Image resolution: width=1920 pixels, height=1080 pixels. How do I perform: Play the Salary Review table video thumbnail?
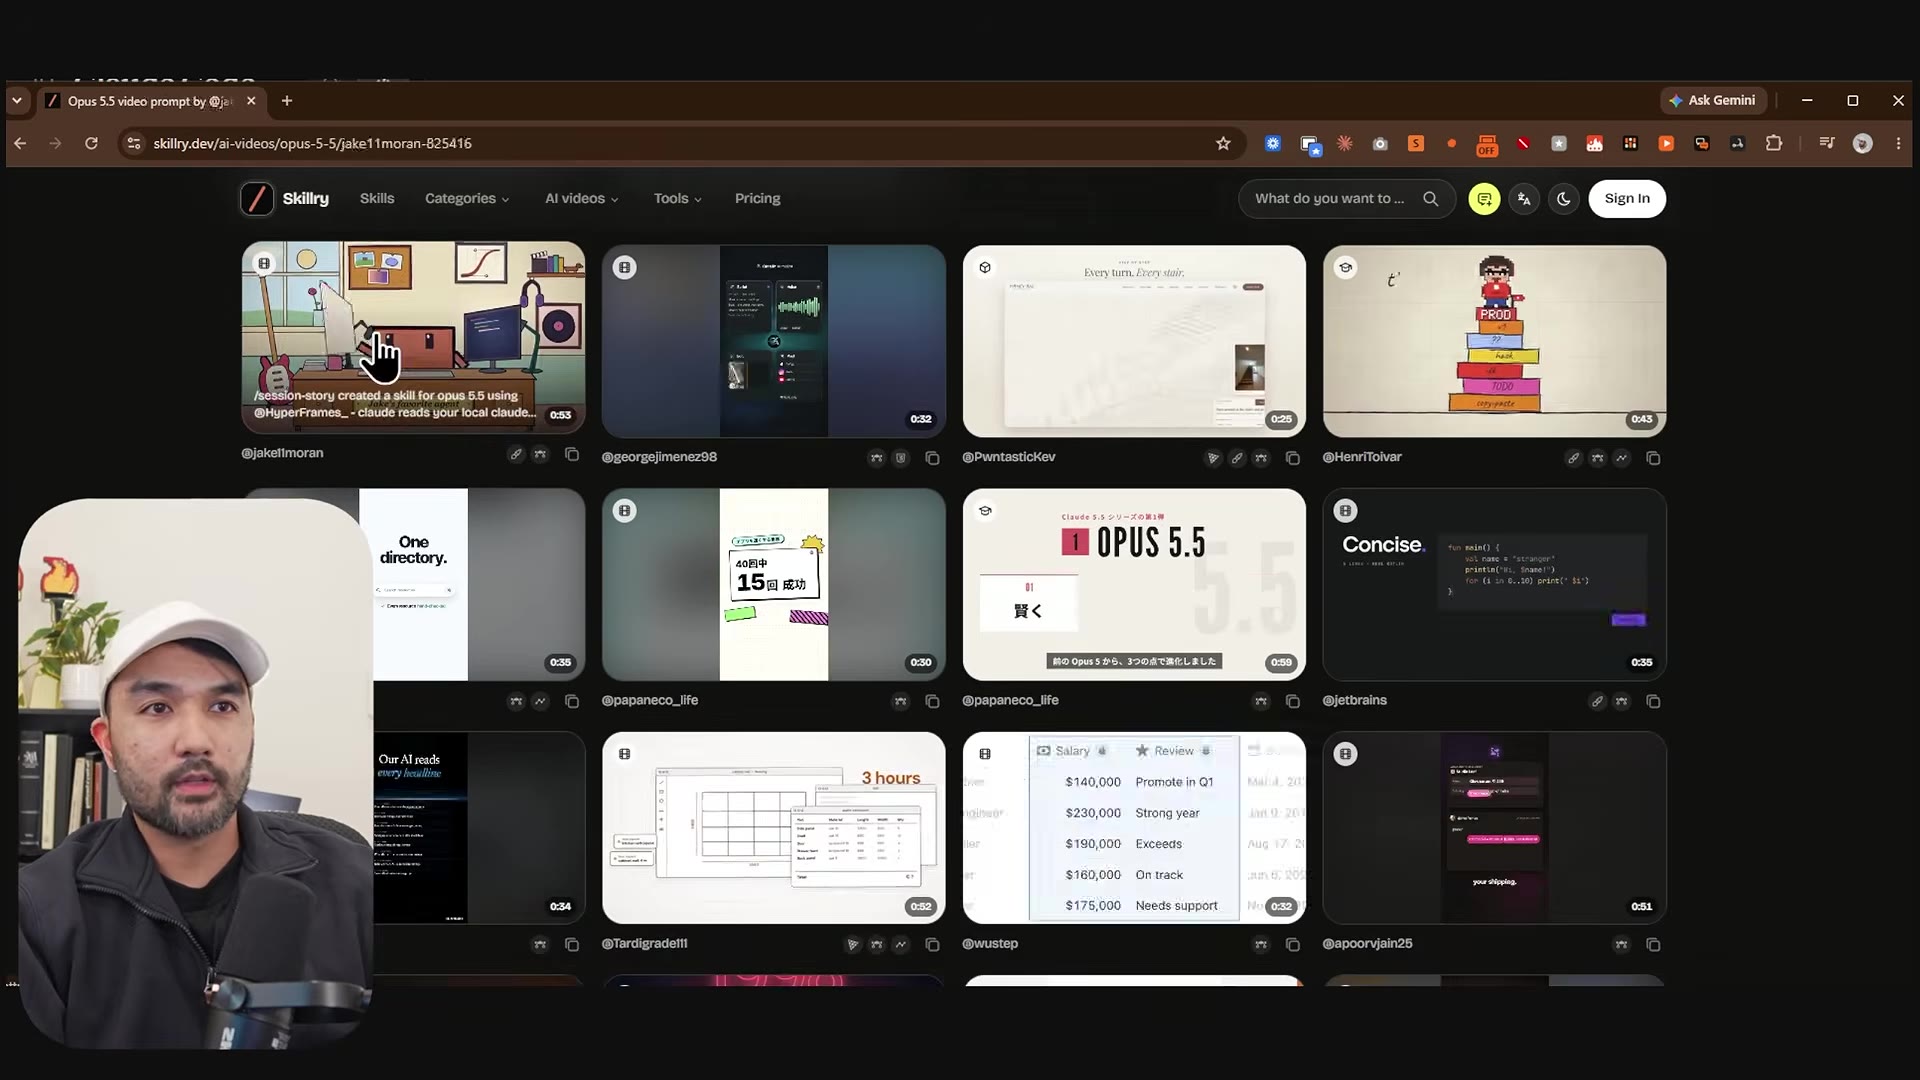coord(1134,828)
